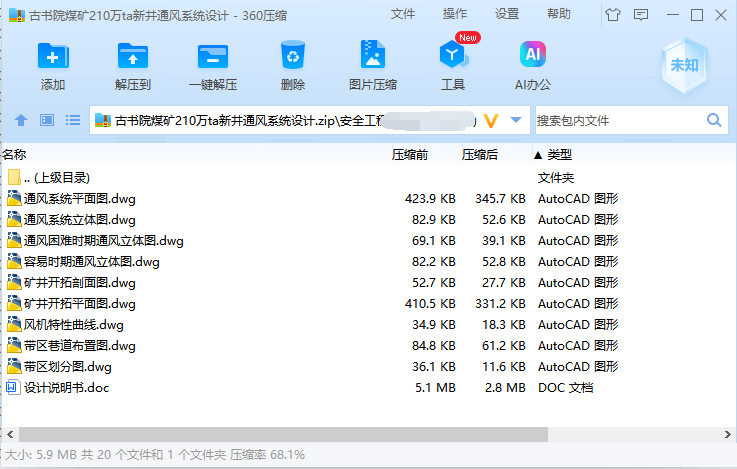
Task: Select the file 容易时期通风立体图.dwg
Action: pyautogui.click(x=92, y=261)
